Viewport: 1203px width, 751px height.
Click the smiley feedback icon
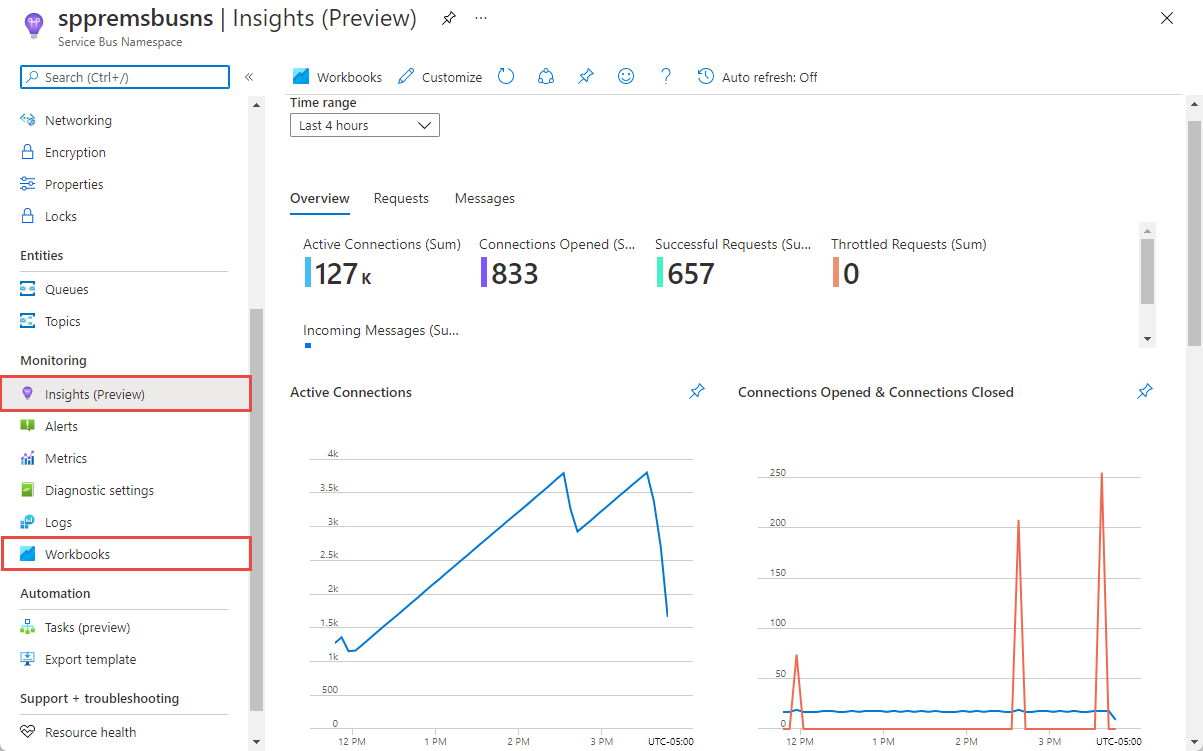(626, 77)
